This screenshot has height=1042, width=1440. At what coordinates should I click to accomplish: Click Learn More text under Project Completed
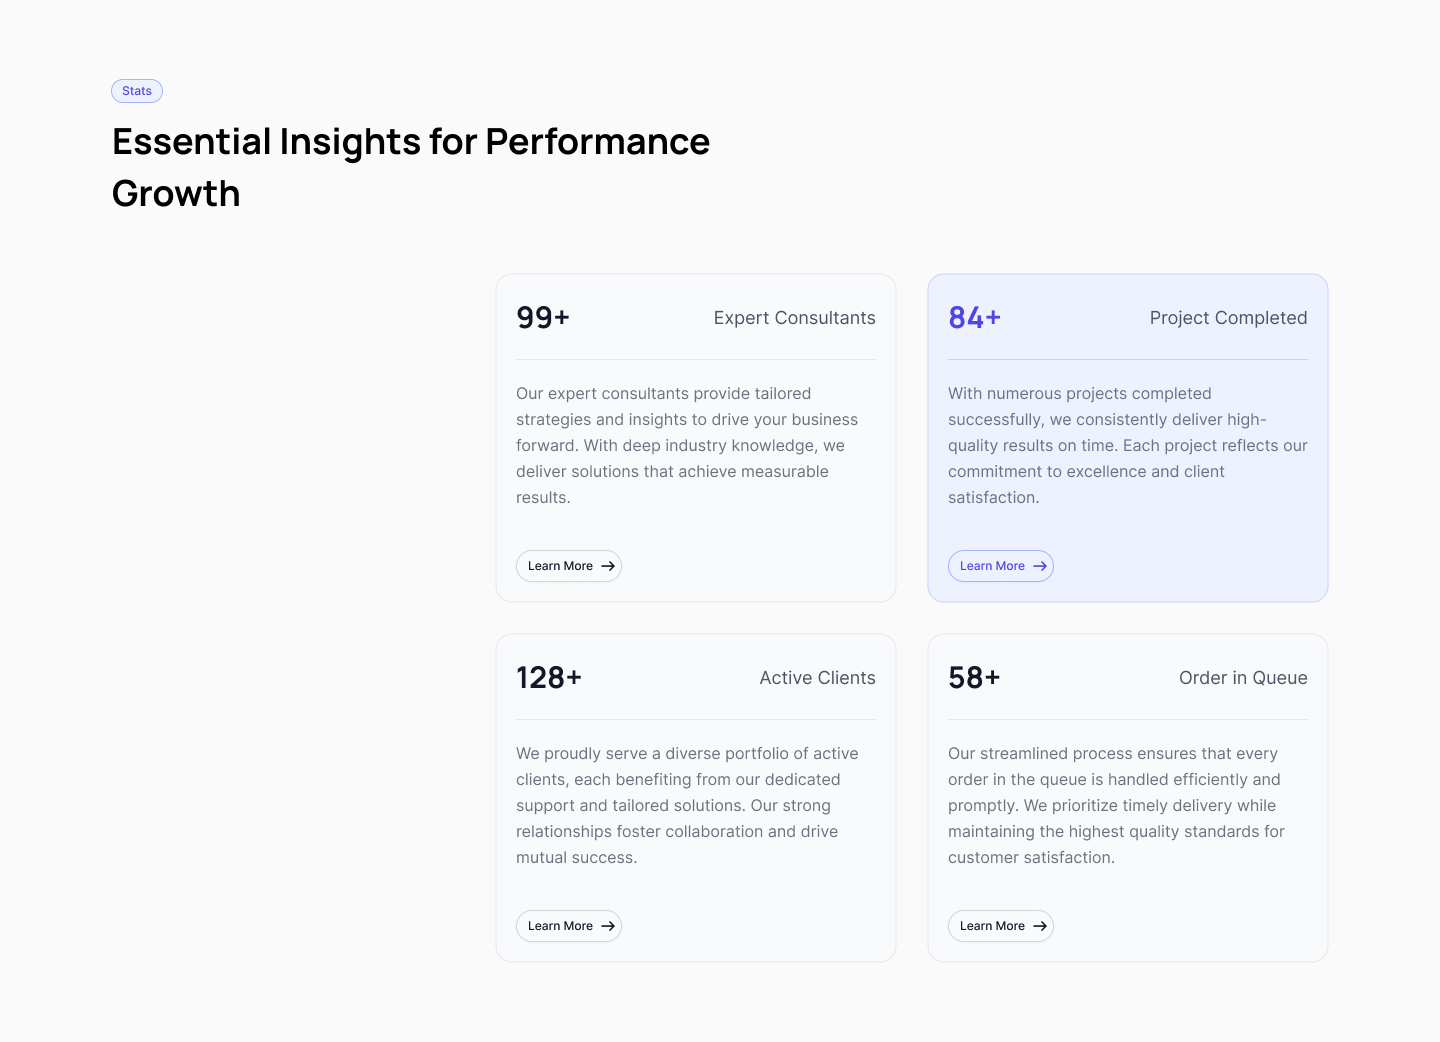click(992, 566)
